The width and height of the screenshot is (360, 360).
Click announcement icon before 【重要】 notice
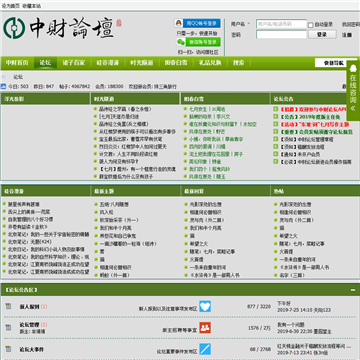(276, 132)
